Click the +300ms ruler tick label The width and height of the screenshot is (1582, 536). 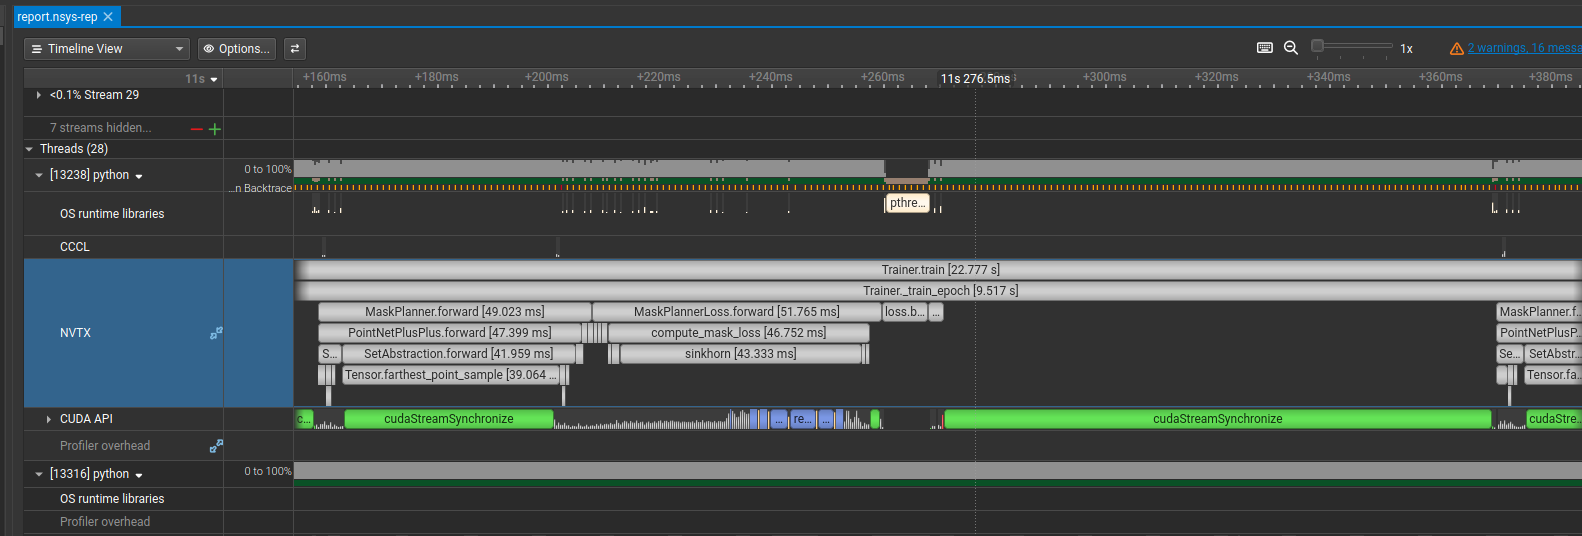tap(1105, 77)
